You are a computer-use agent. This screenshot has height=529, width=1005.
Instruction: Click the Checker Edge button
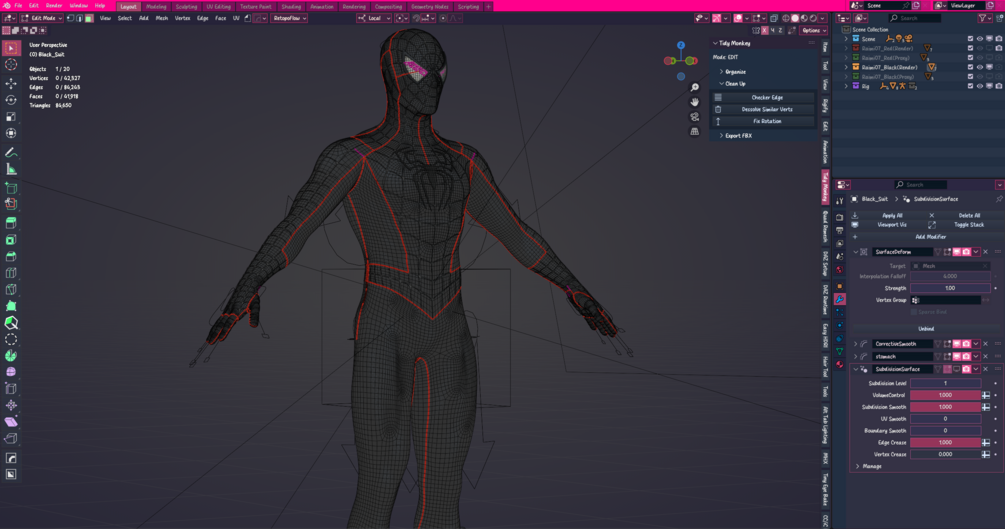click(767, 98)
